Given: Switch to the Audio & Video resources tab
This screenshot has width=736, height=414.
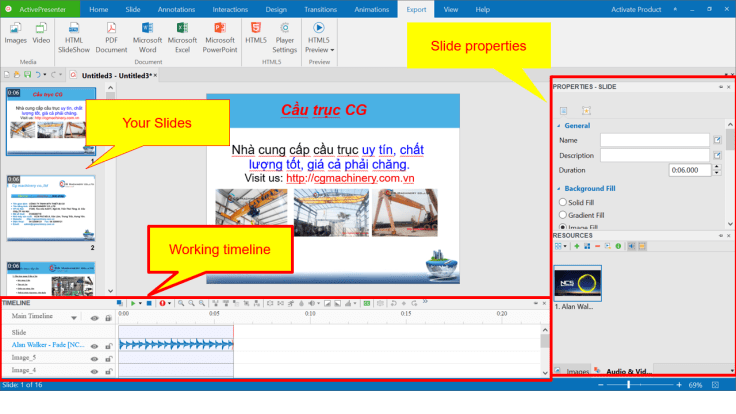Looking at the screenshot, I should [x=624, y=371].
